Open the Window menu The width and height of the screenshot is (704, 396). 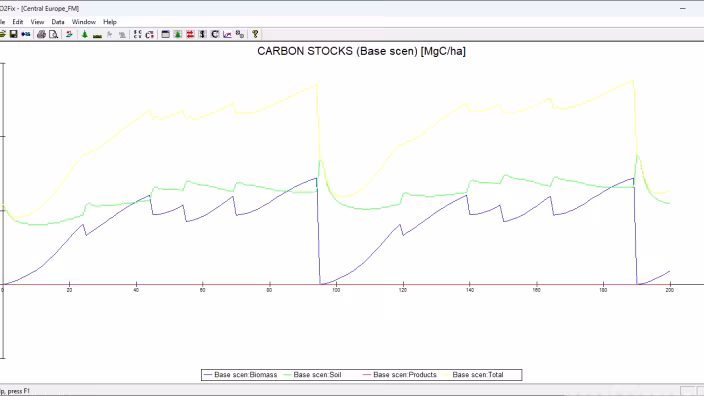coord(84,22)
